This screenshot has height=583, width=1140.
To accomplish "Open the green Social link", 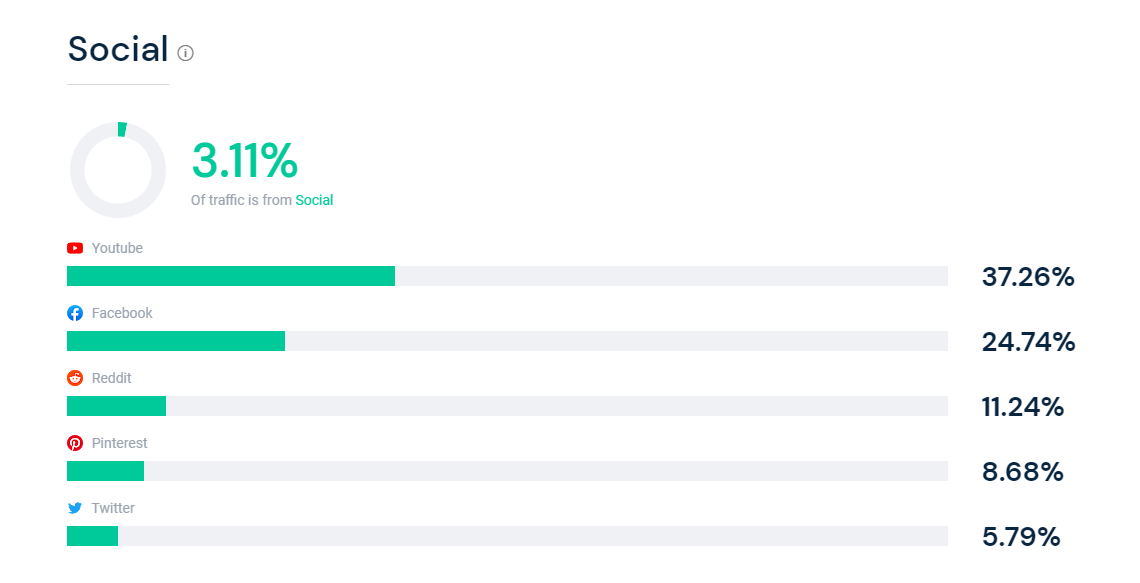I will (x=314, y=200).
